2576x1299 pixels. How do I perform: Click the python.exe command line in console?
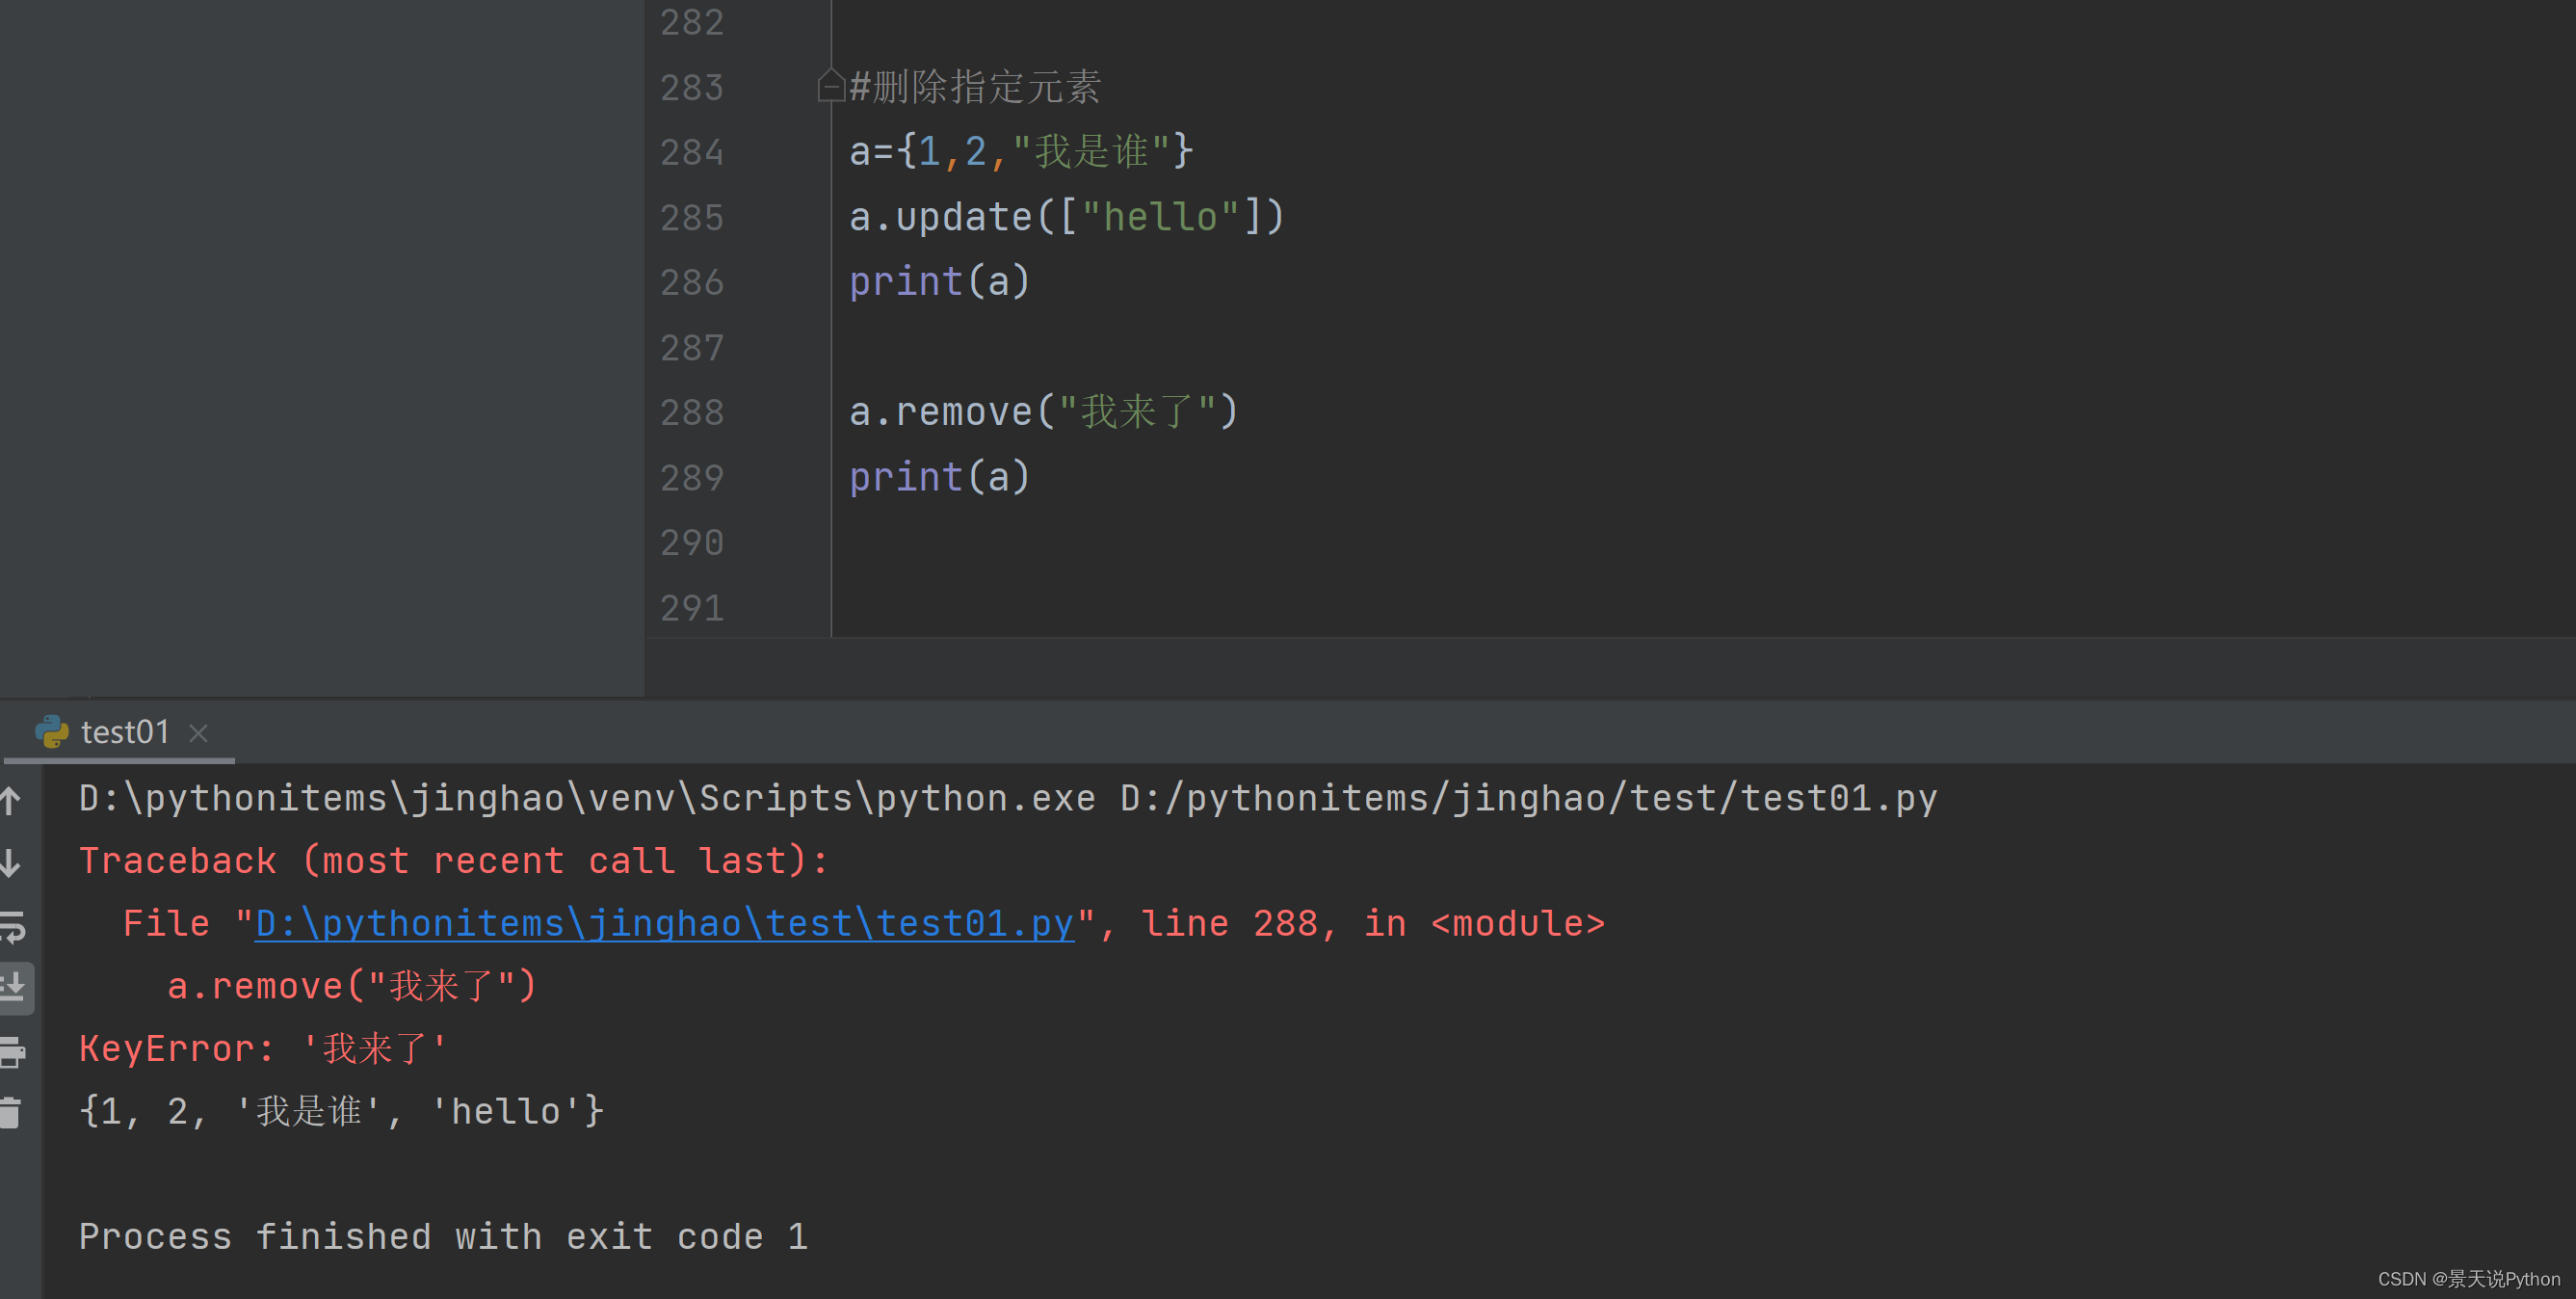pyautogui.click(x=1008, y=798)
